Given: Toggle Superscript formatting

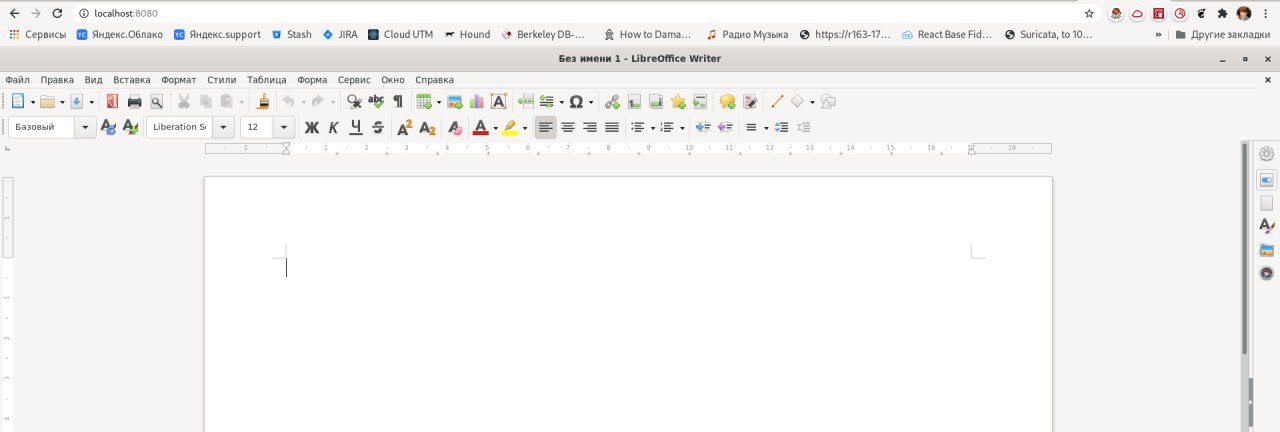Looking at the screenshot, I should click(405, 127).
